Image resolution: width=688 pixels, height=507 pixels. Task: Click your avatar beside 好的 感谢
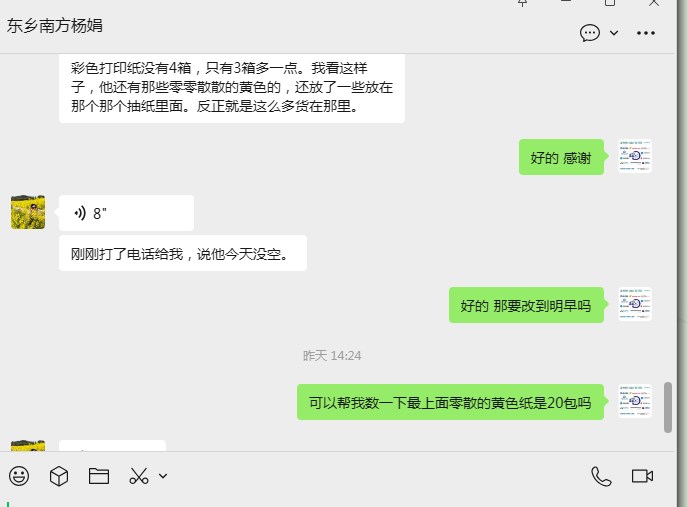[635, 156]
